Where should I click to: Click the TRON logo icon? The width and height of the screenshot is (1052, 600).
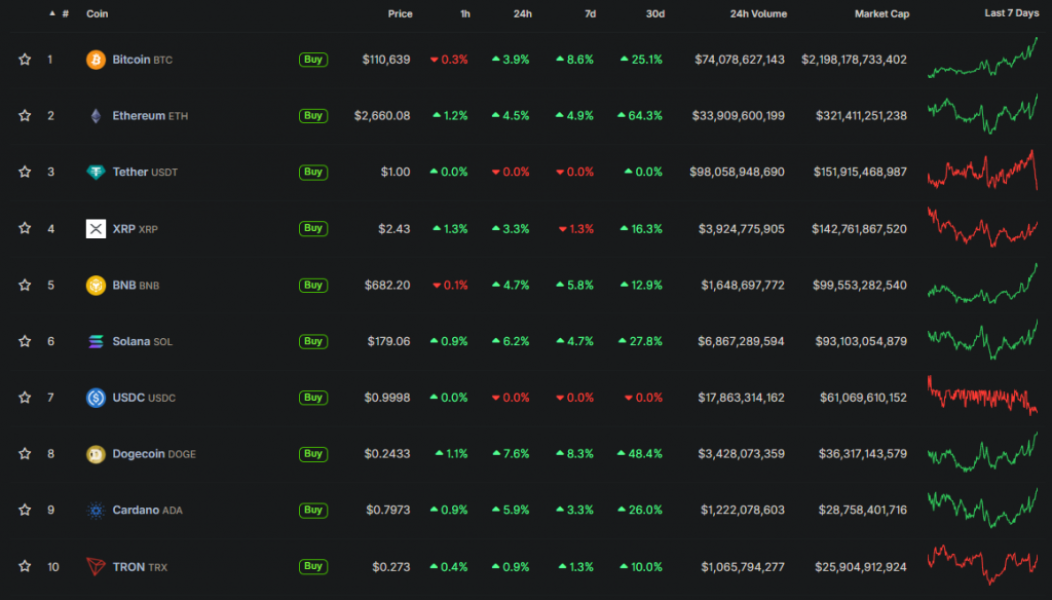(95, 567)
